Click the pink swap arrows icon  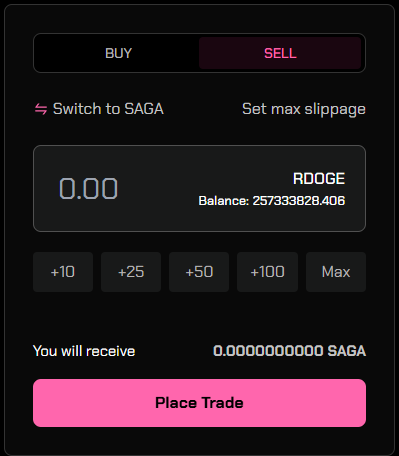click(41, 109)
